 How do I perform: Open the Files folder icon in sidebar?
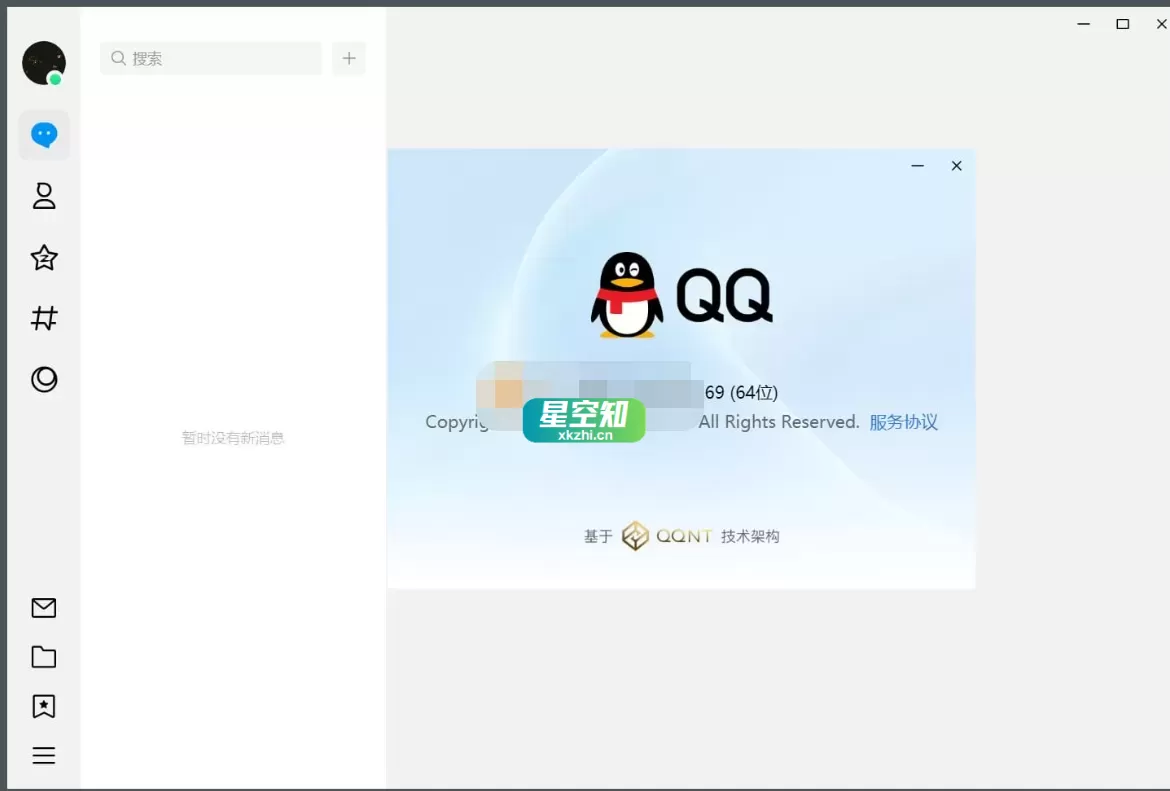[x=43, y=656]
